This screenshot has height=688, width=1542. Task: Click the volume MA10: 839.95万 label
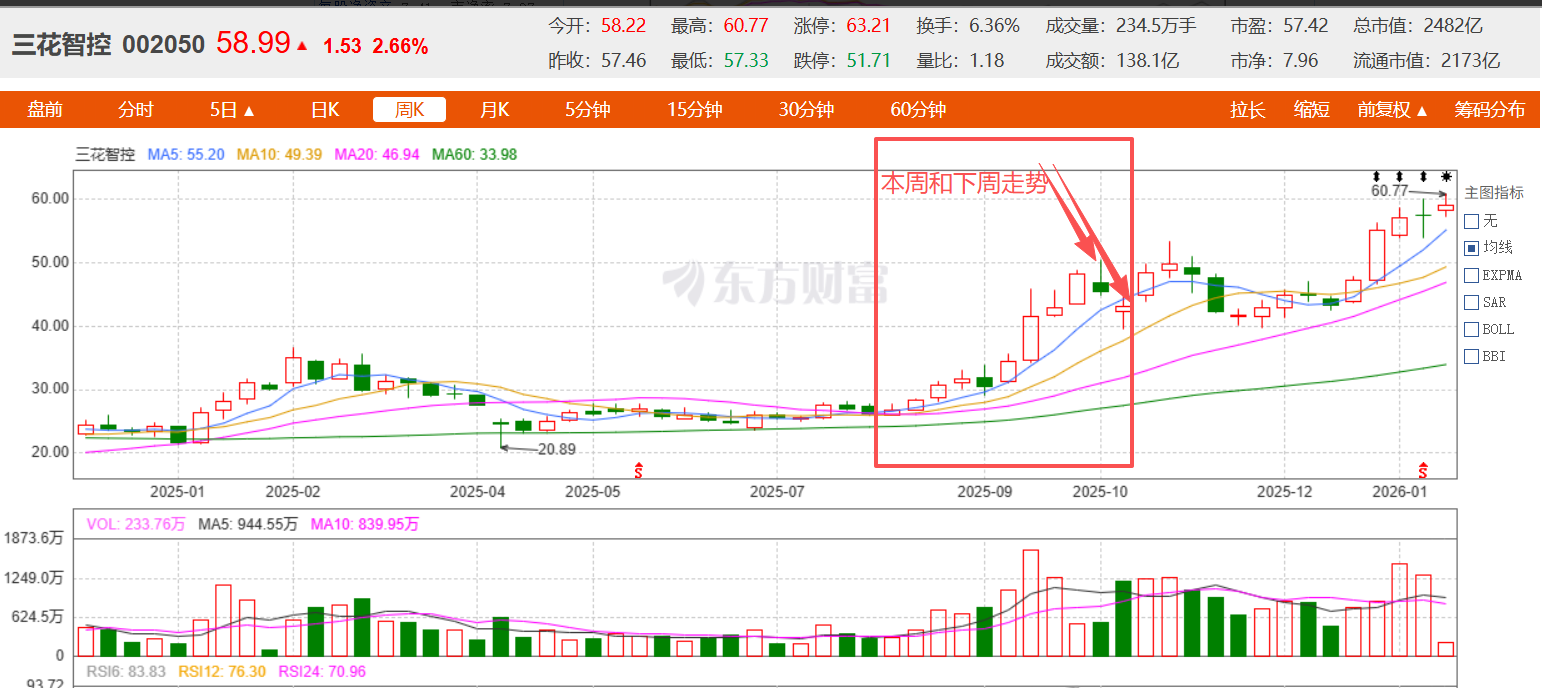click(x=365, y=524)
